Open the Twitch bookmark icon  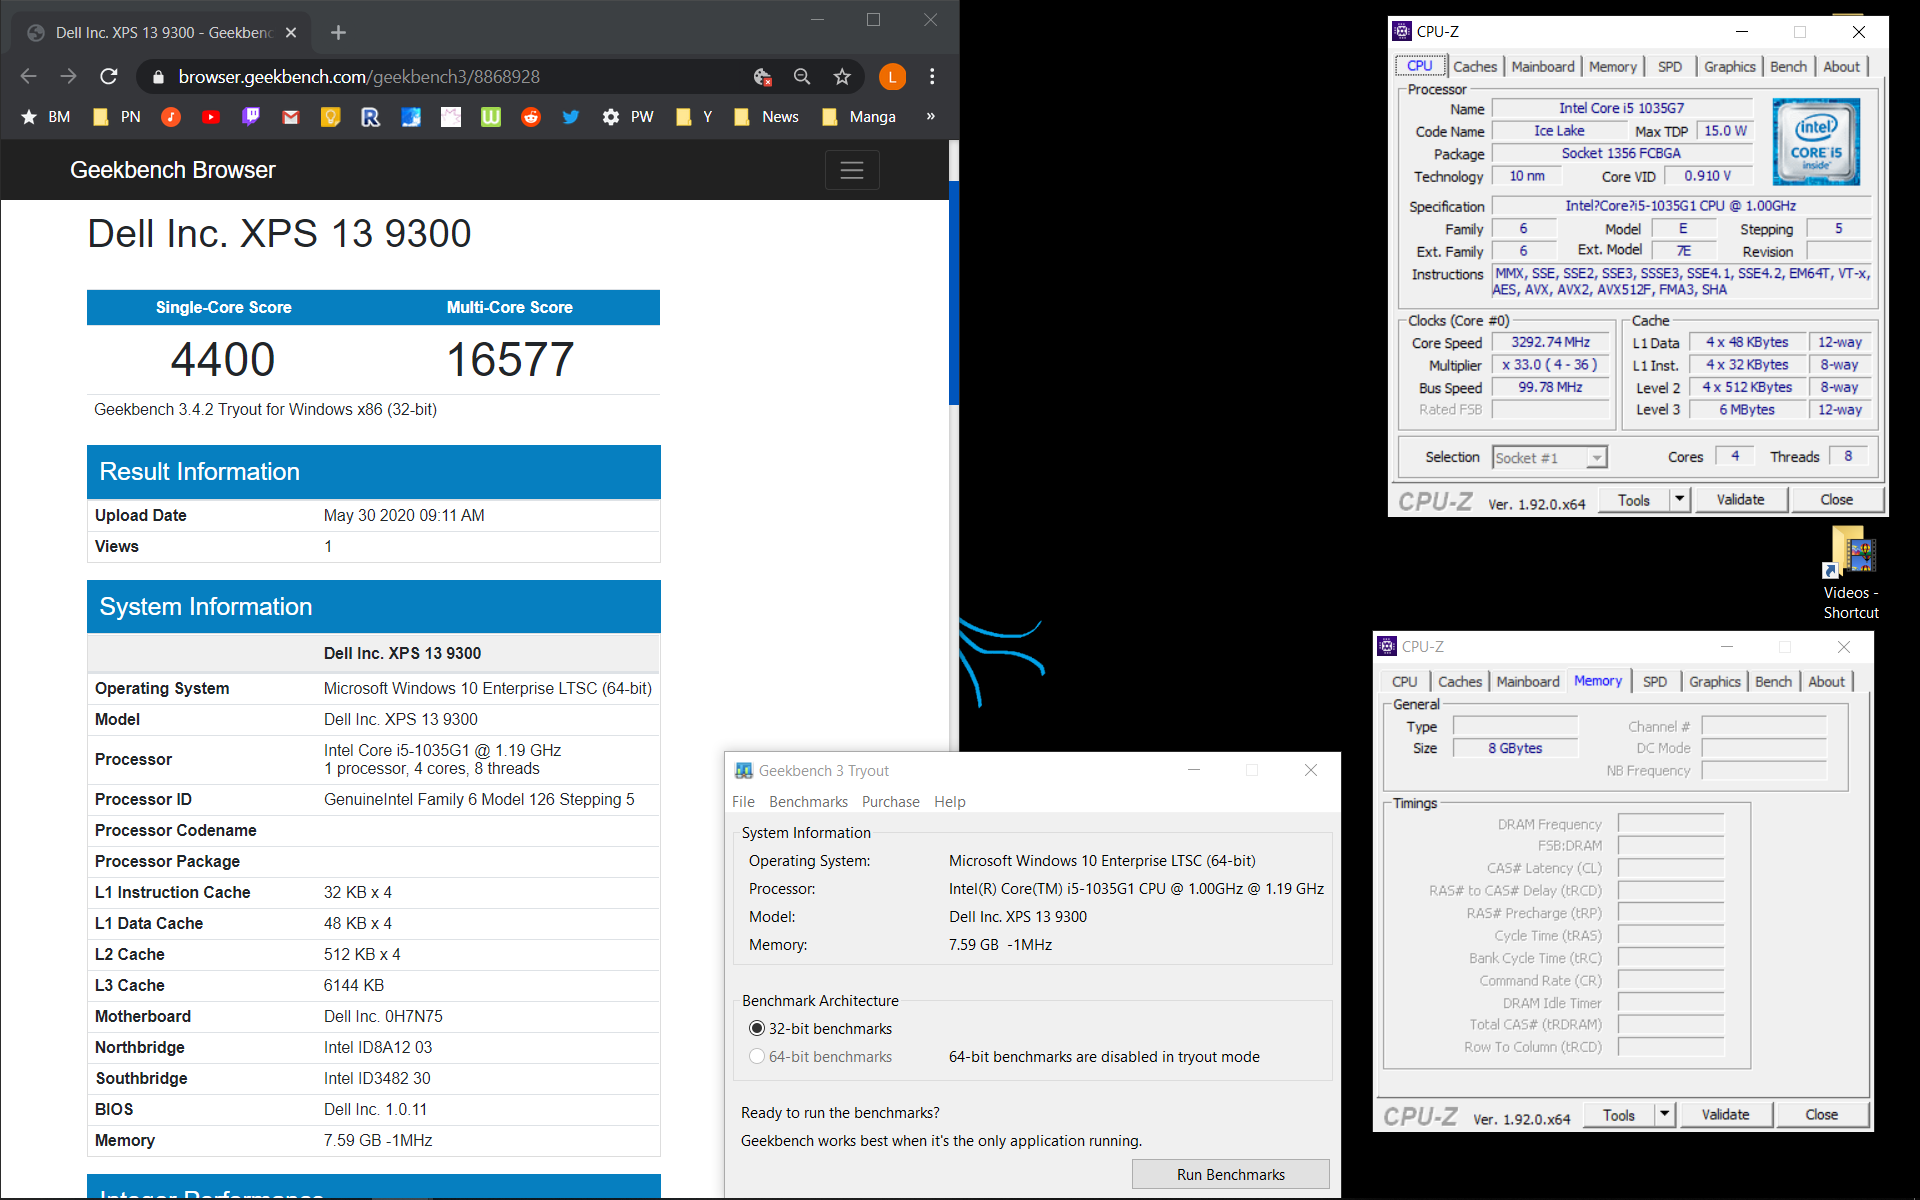250,117
